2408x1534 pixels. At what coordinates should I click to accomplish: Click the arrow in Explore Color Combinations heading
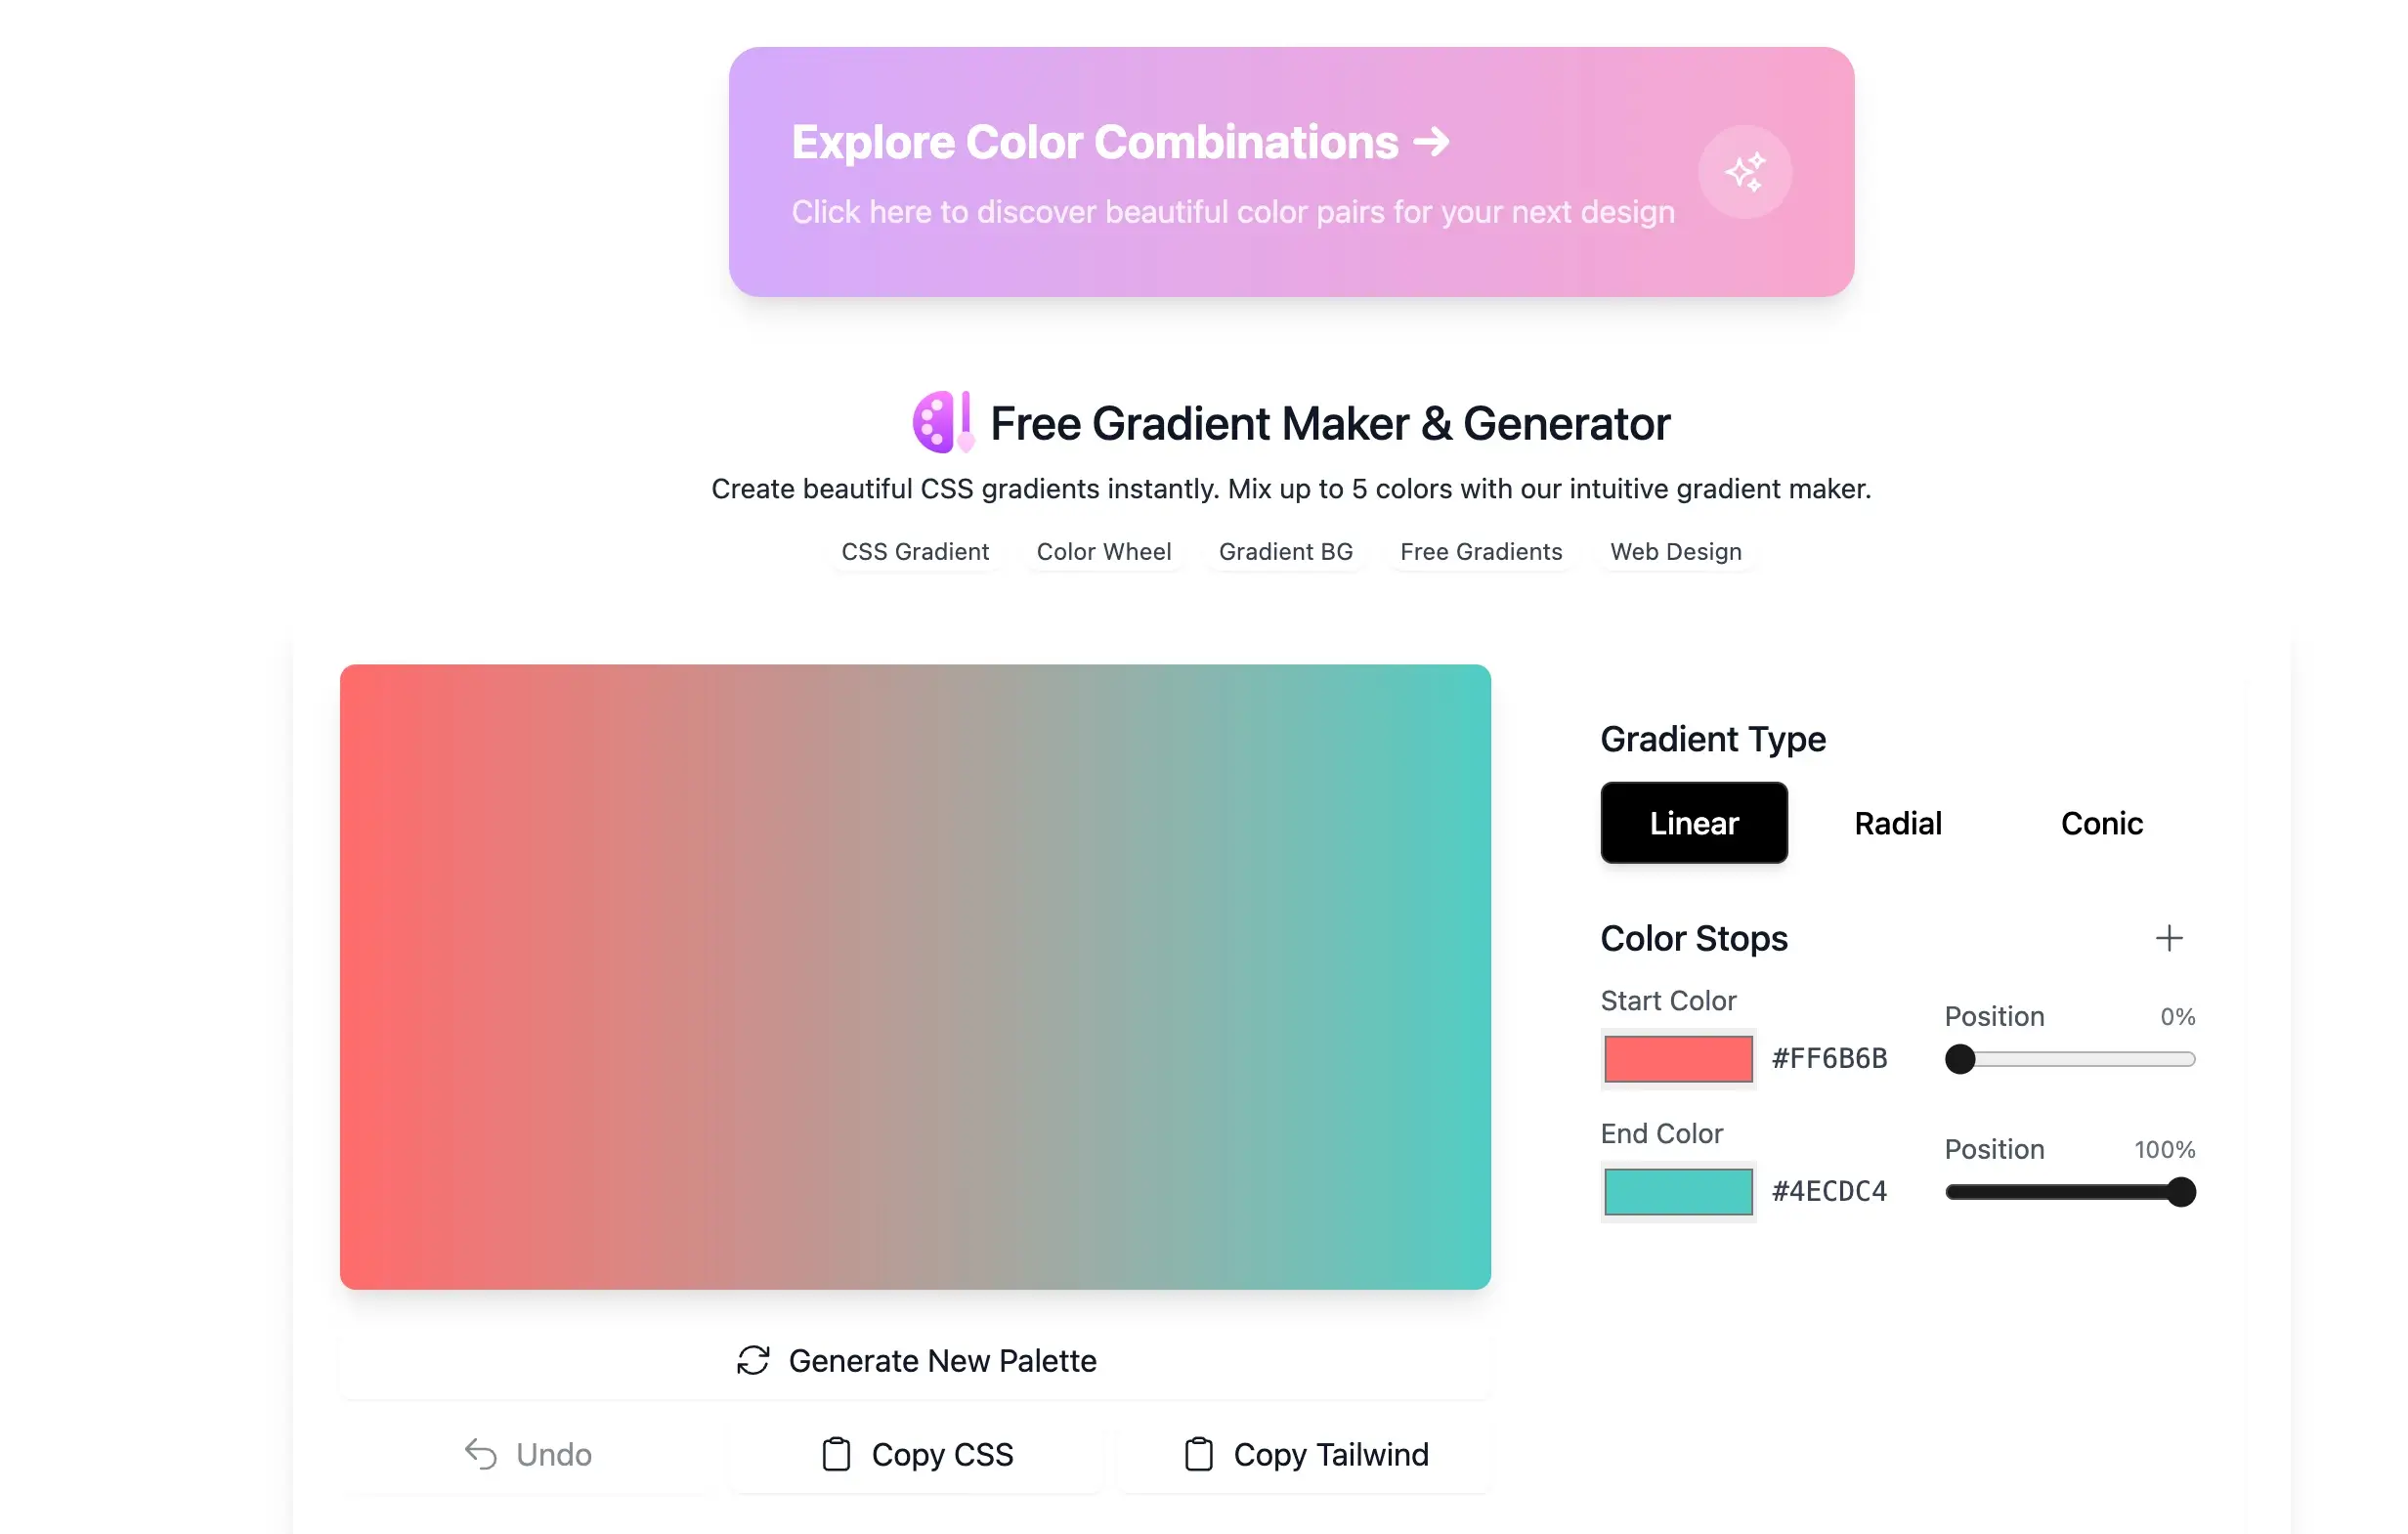[x=1432, y=142]
